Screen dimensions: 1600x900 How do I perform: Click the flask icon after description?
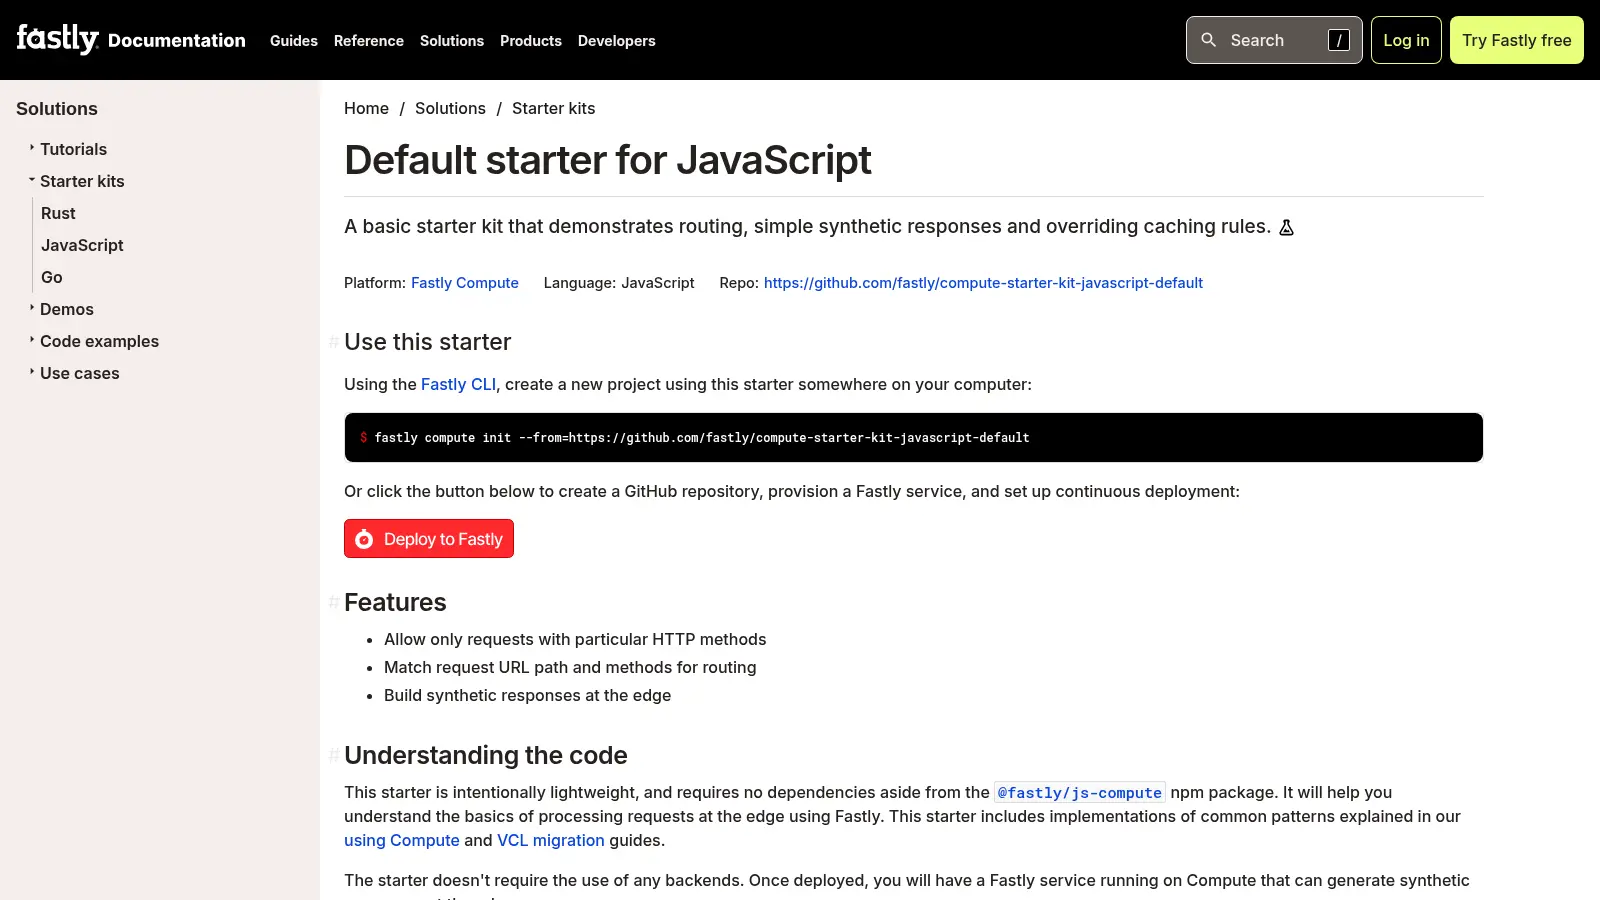pyautogui.click(x=1287, y=228)
